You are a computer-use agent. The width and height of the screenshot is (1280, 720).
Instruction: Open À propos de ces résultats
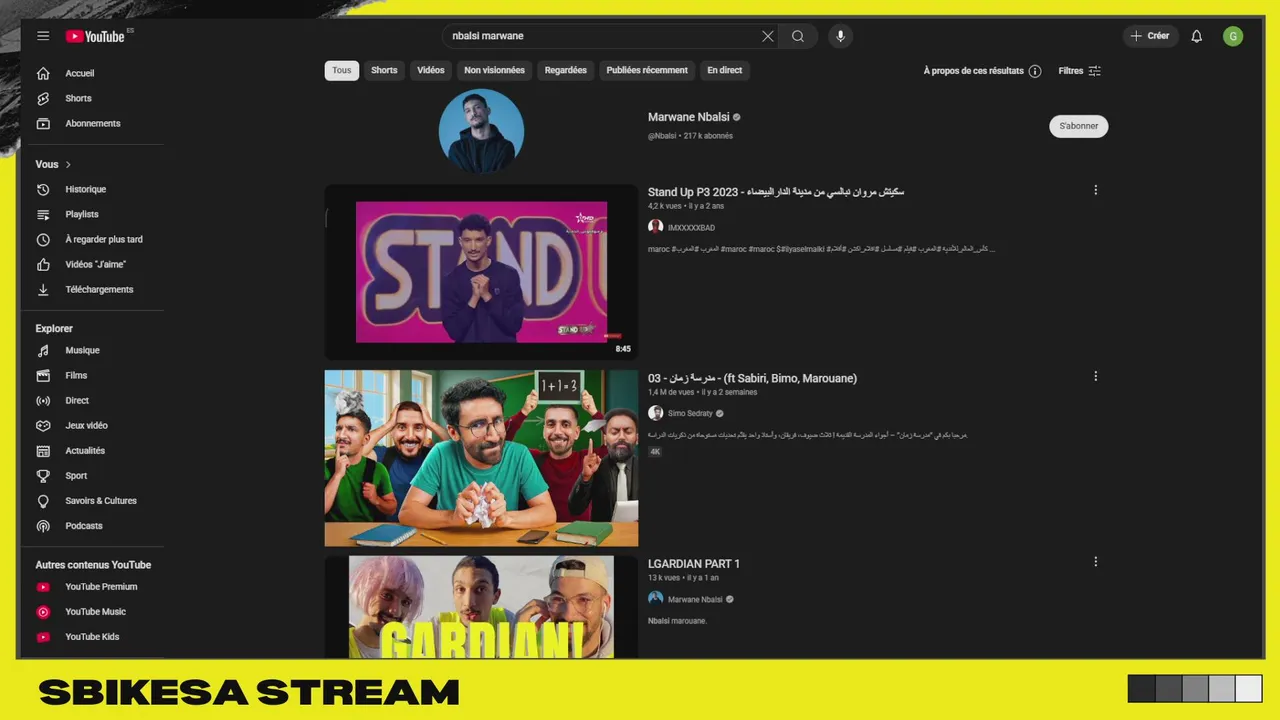pyautogui.click(x=982, y=71)
